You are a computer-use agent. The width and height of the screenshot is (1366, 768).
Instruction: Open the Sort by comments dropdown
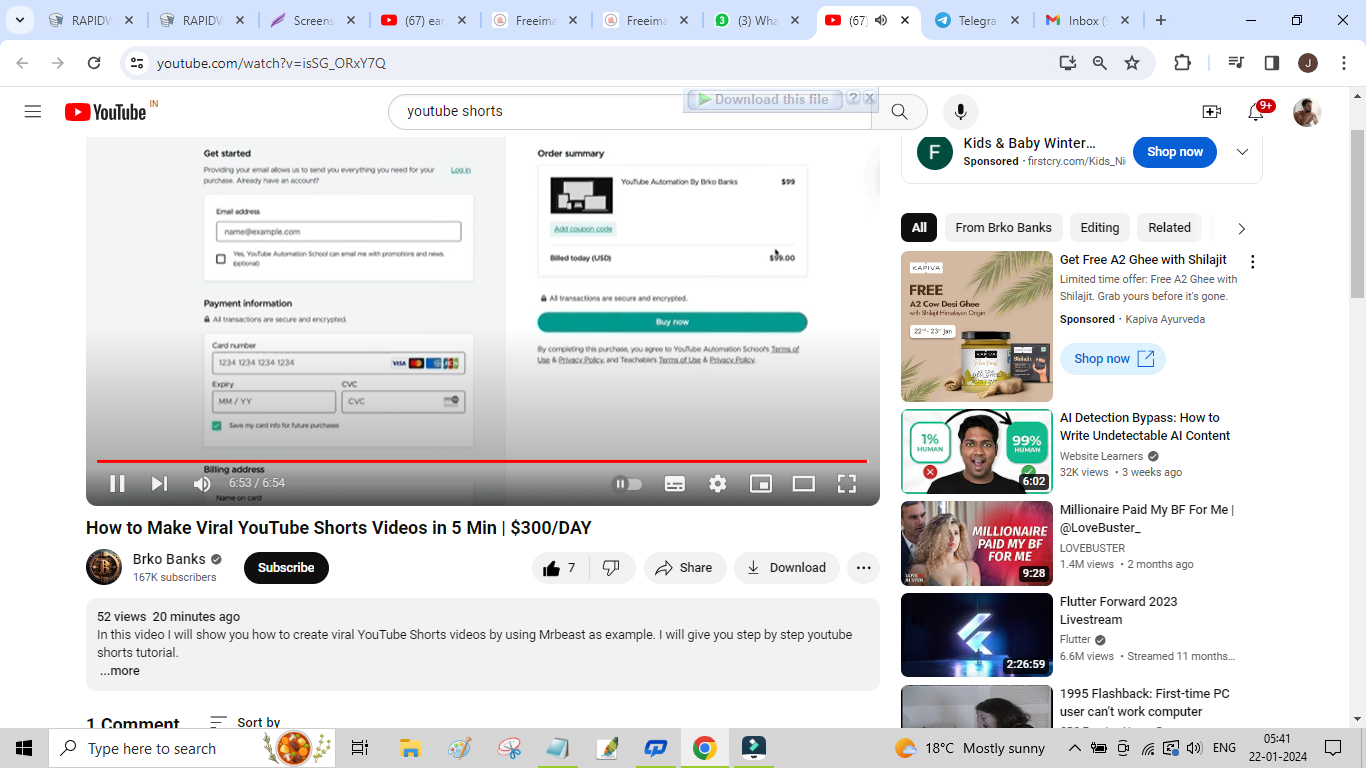(x=245, y=722)
